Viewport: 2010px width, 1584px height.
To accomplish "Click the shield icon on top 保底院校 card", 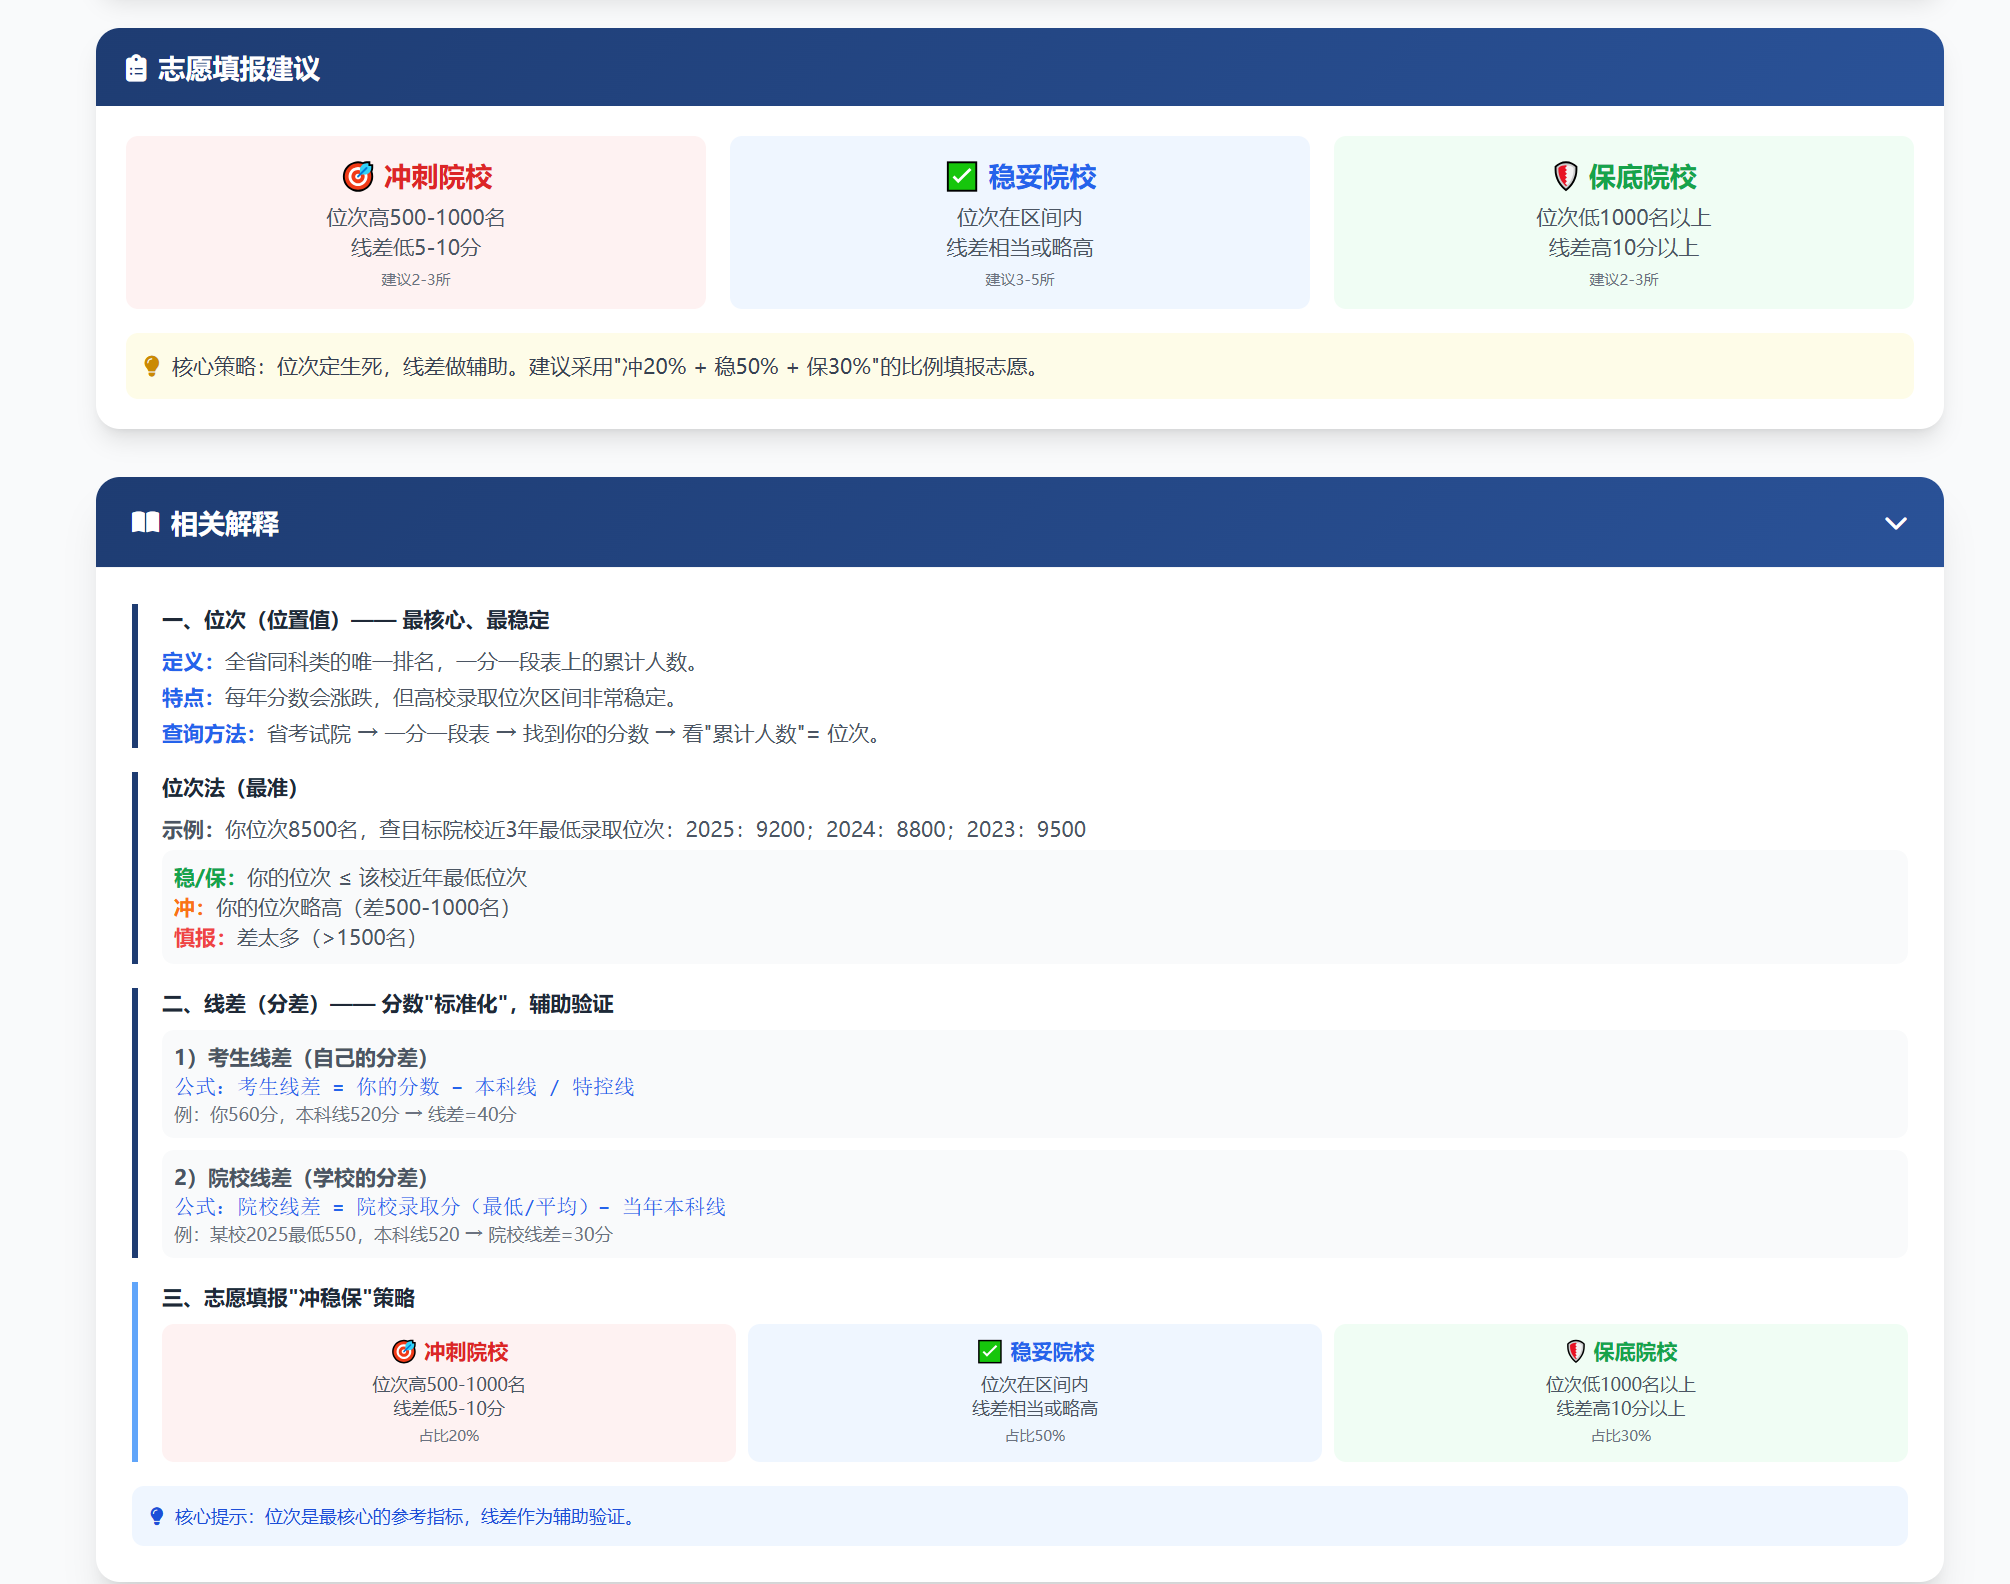I will point(1565,176).
